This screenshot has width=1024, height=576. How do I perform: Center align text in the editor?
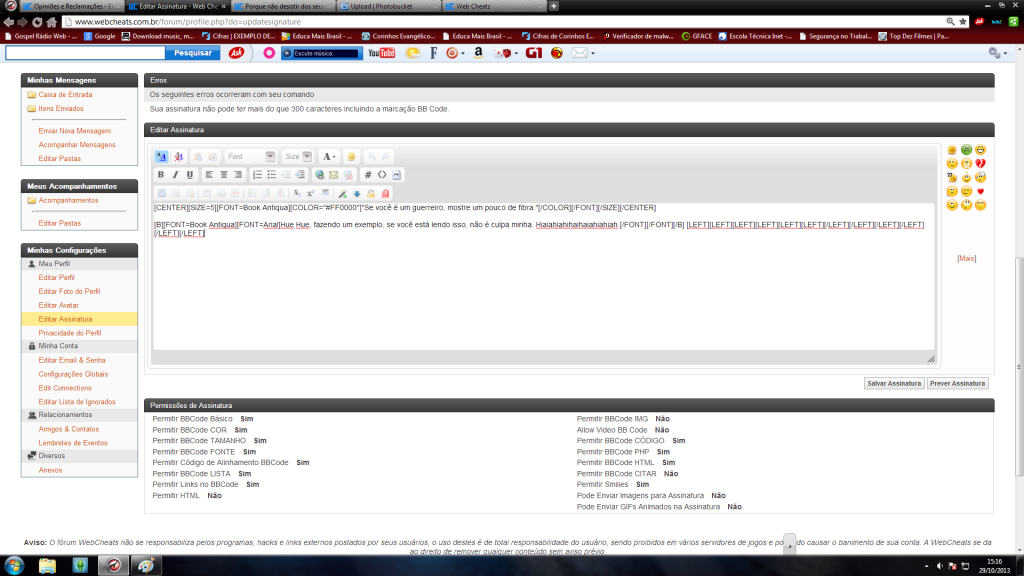223,175
